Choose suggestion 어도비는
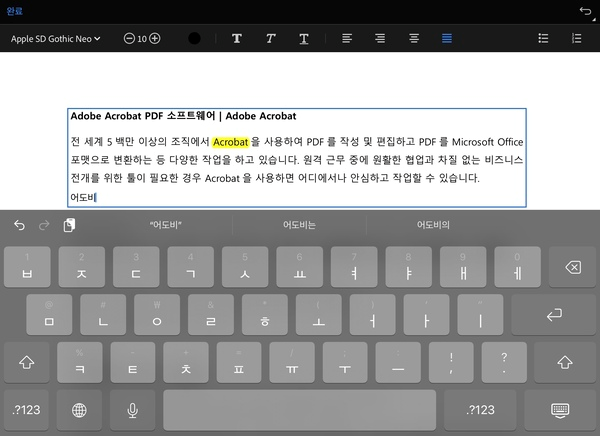600x436 pixels. (299, 225)
